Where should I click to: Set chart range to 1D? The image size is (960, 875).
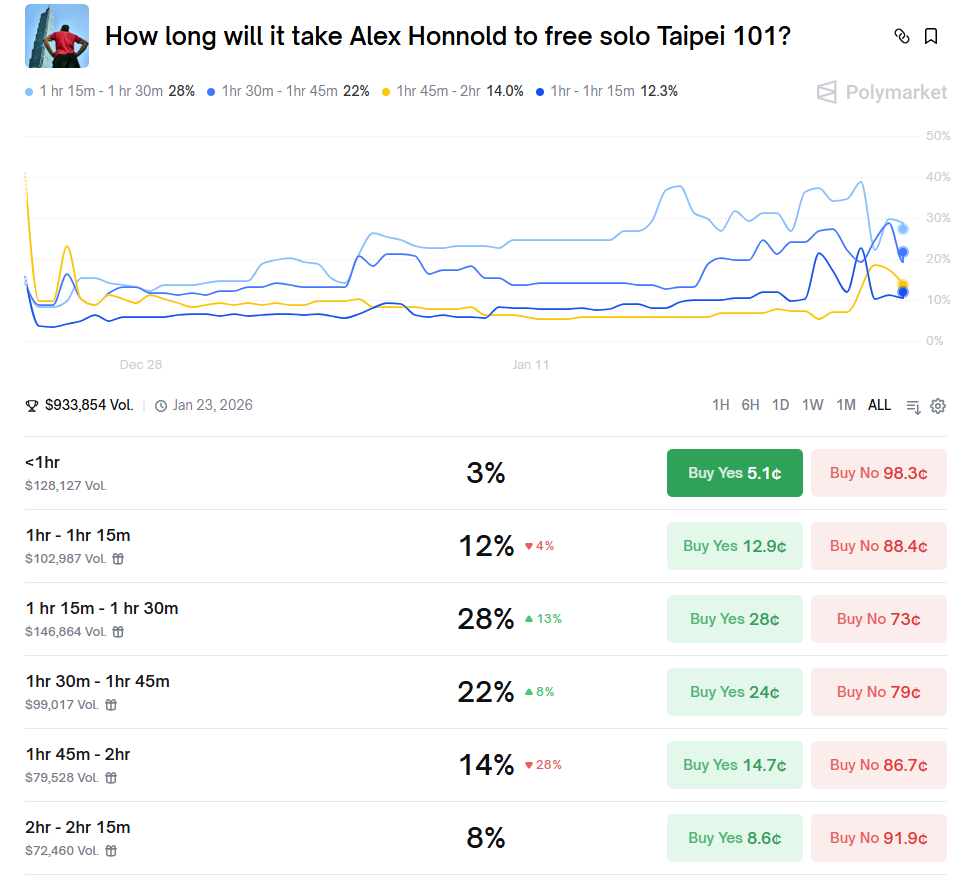(781, 405)
